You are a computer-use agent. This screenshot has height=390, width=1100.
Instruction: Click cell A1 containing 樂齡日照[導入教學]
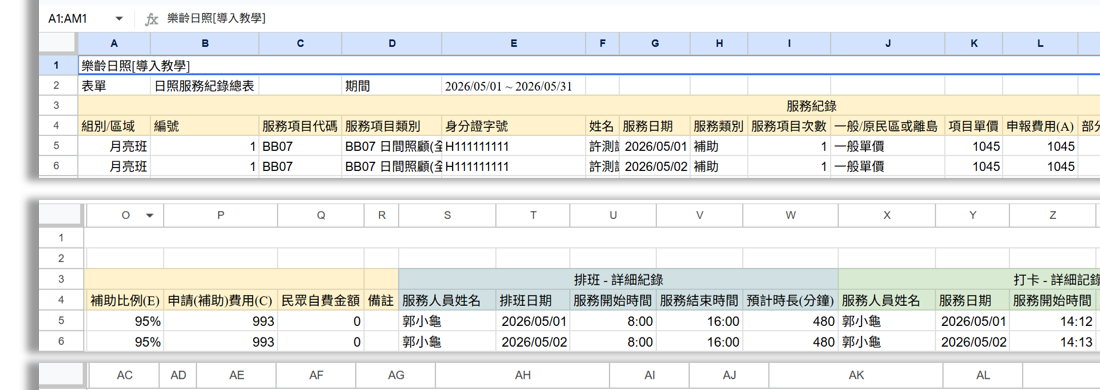589,66
